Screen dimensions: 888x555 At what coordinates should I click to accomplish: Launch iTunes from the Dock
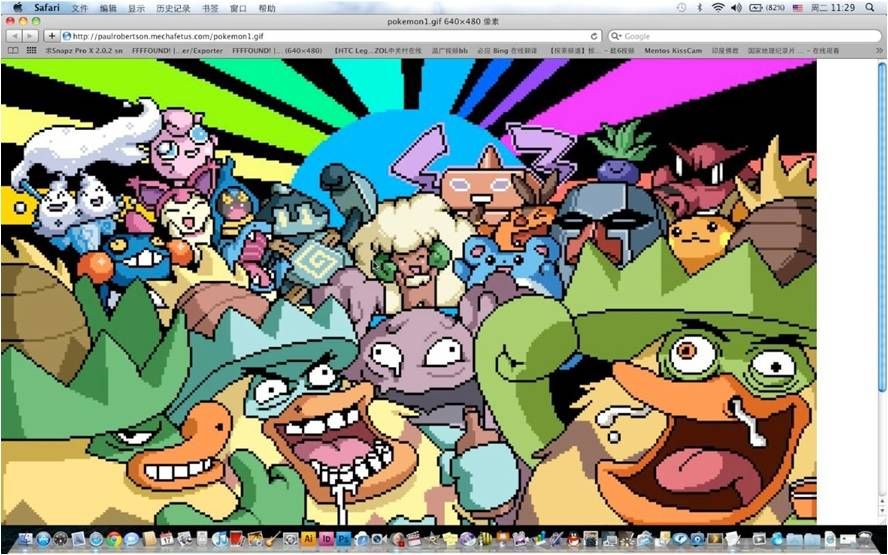(x=220, y=539)
